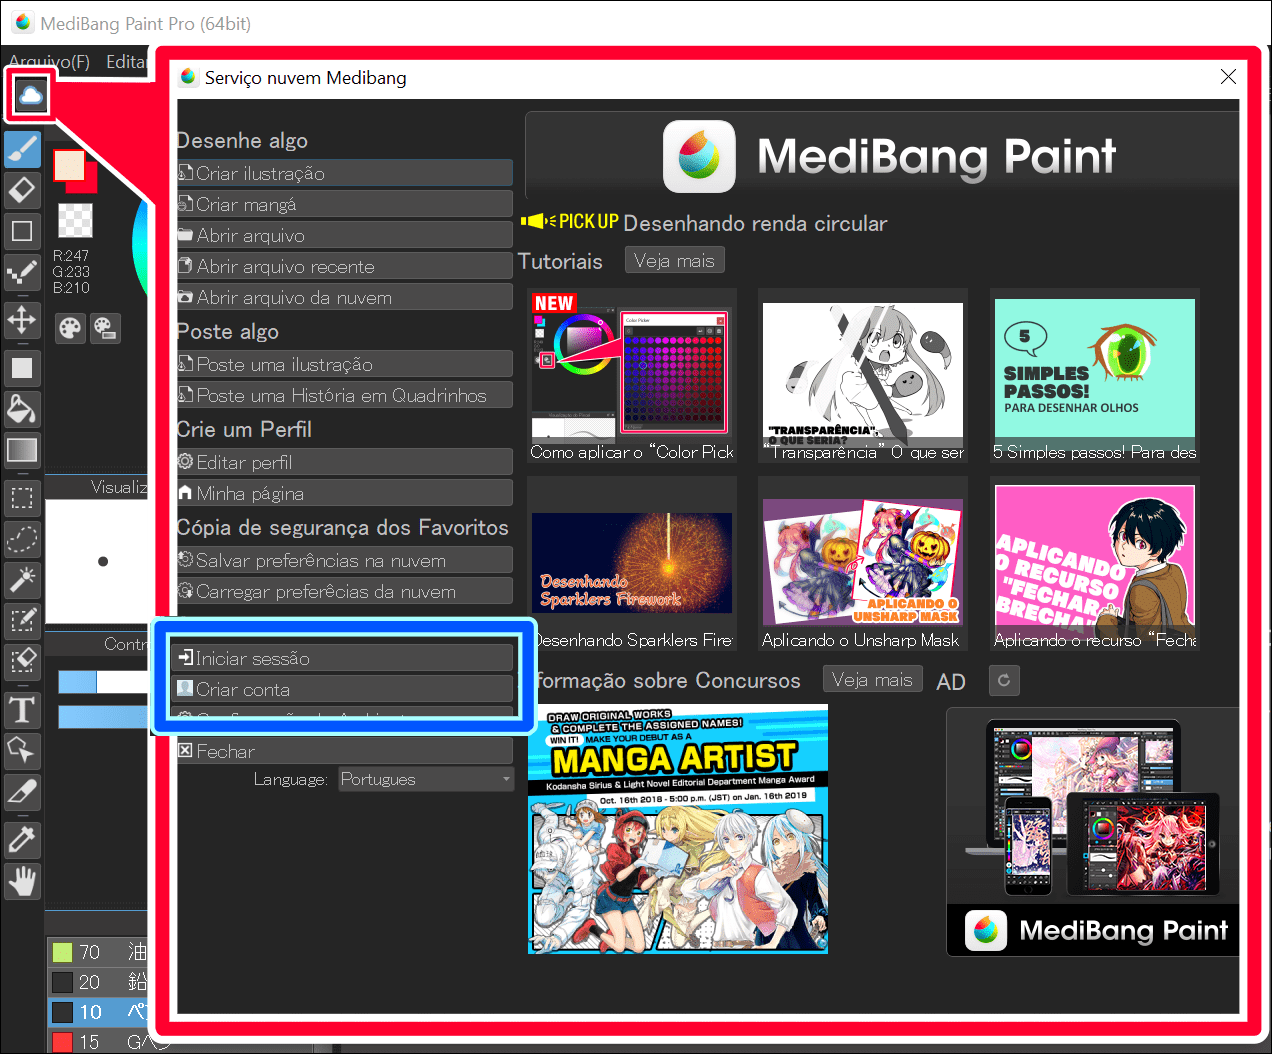Select the size 15 brush entry
Image resolution: width=1272 pixels, height=1054 pixels.
[98, 1042]
